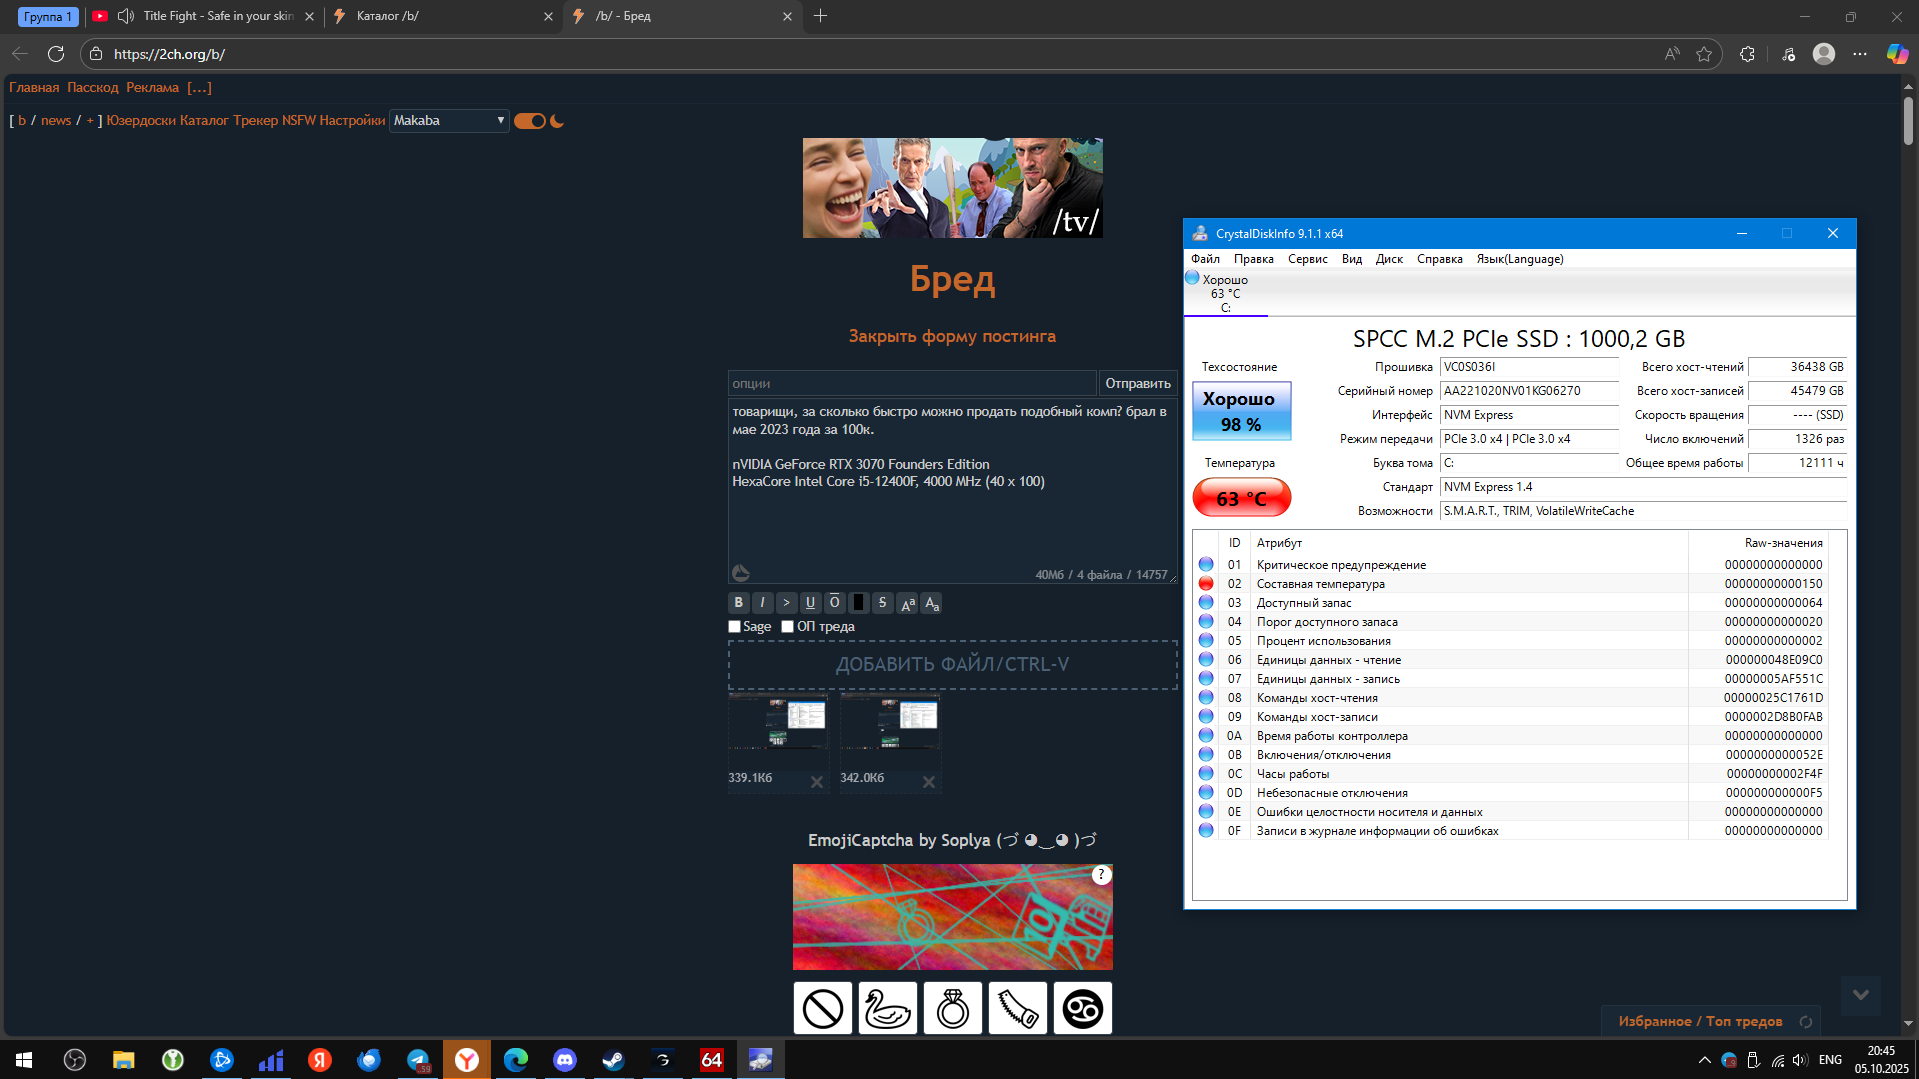
Task: Open the Copilot sidebar icon
Action: click(1897, 54)
